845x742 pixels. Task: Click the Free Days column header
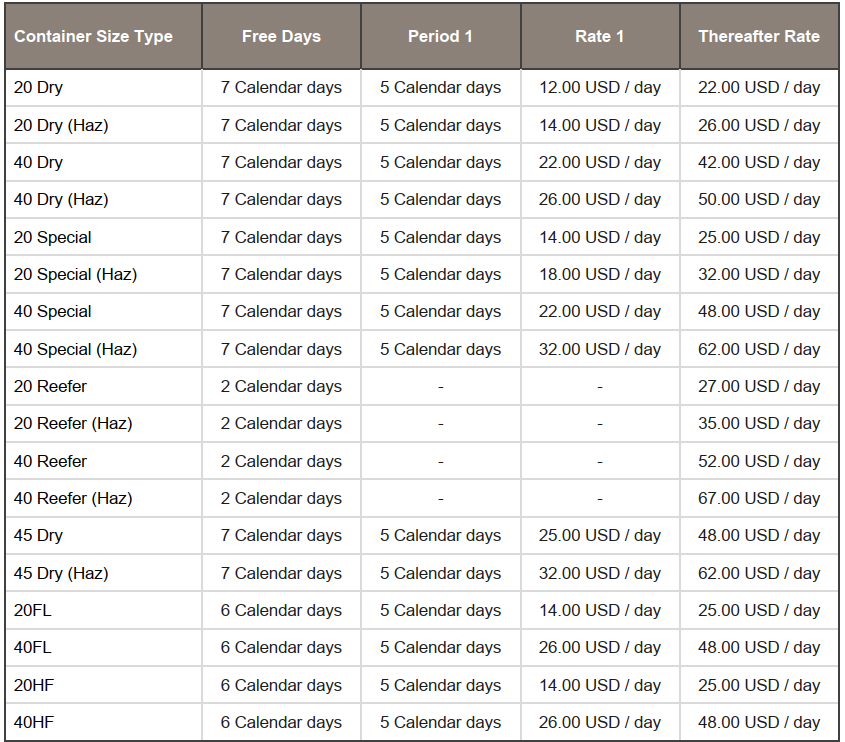point(281,36)
